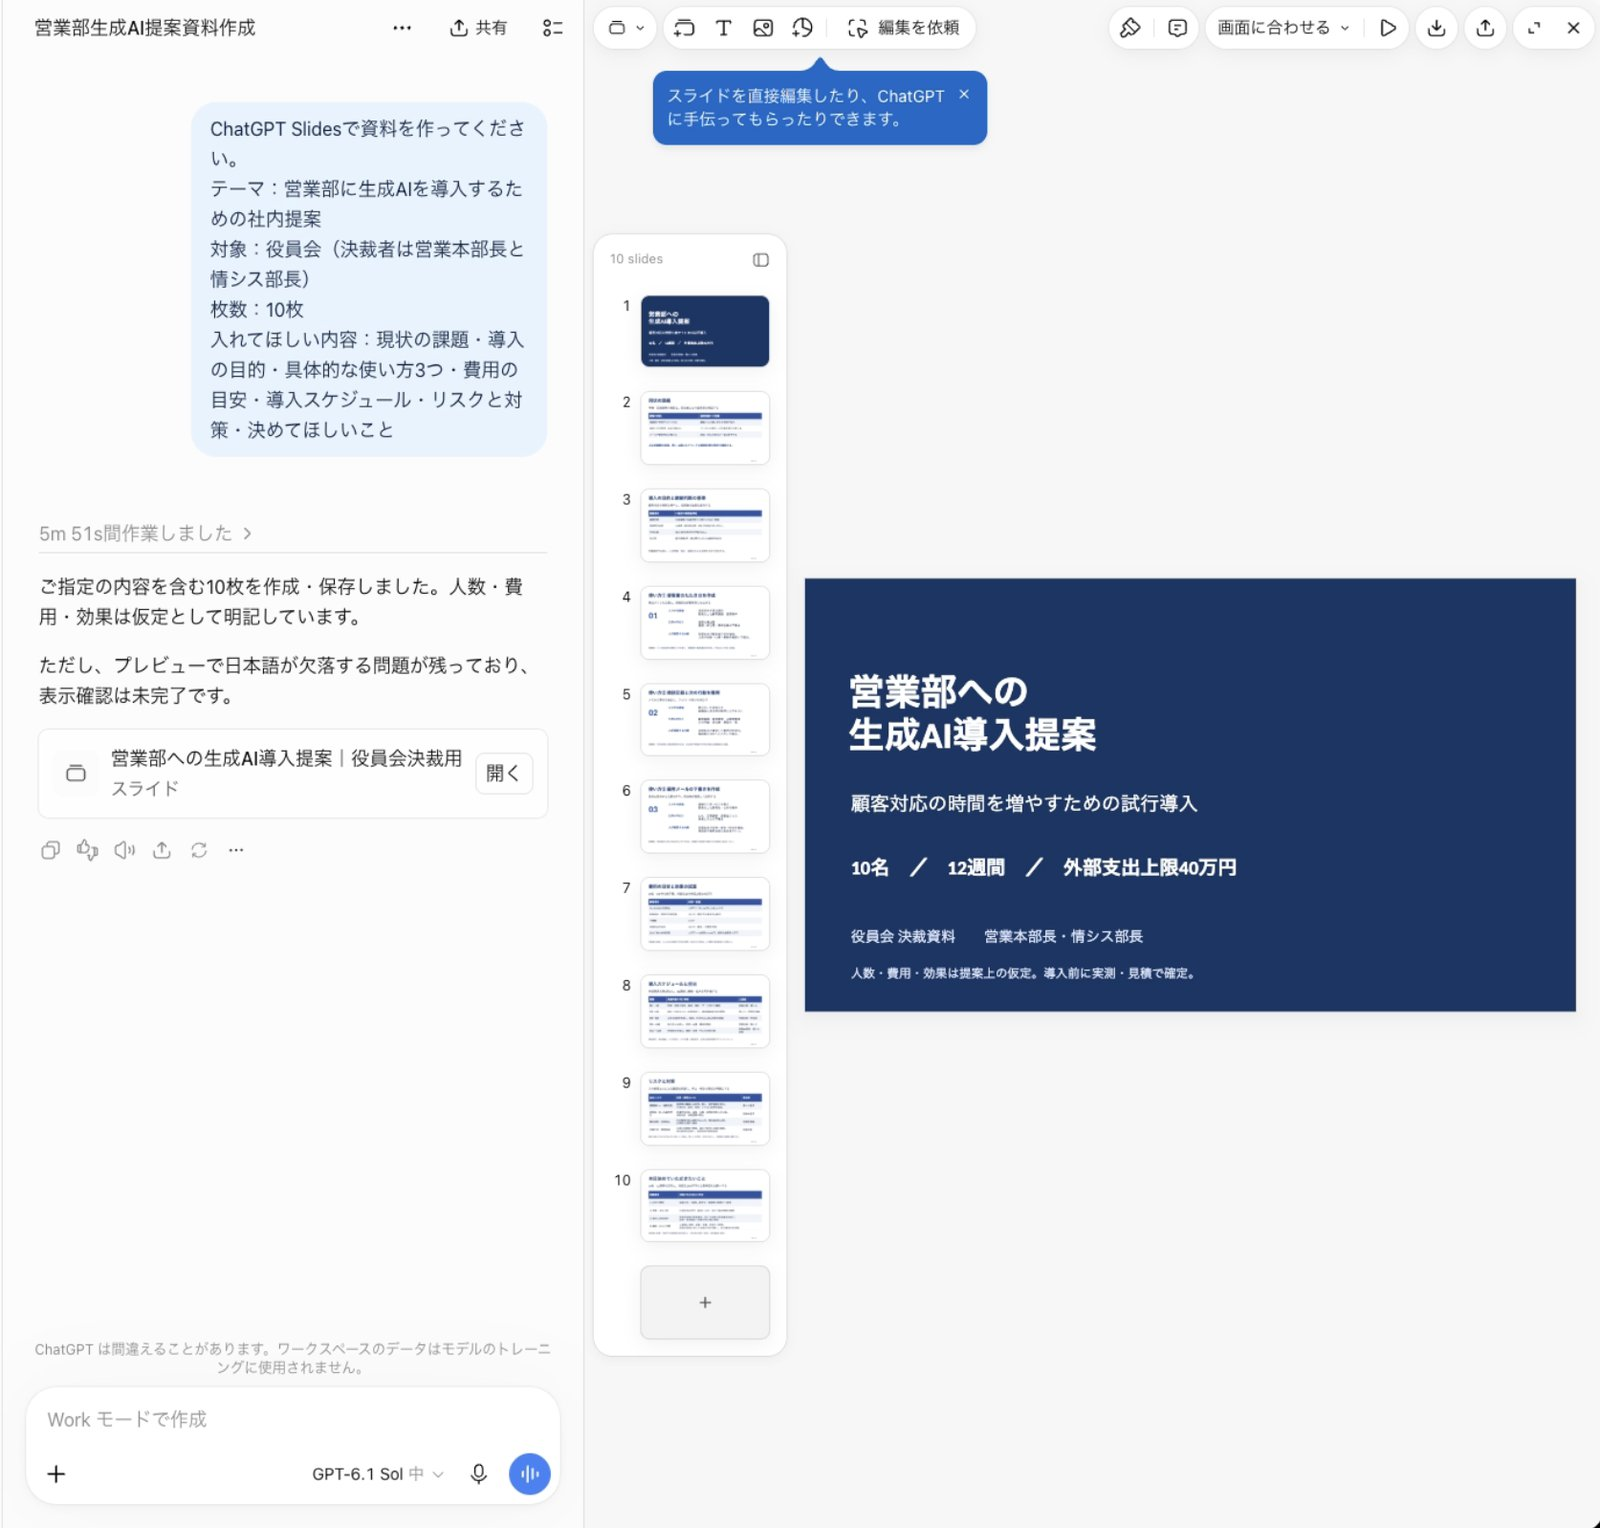The image size is (1600, 1528).
Task: Open more actions under the response
Action: point(236,850)
